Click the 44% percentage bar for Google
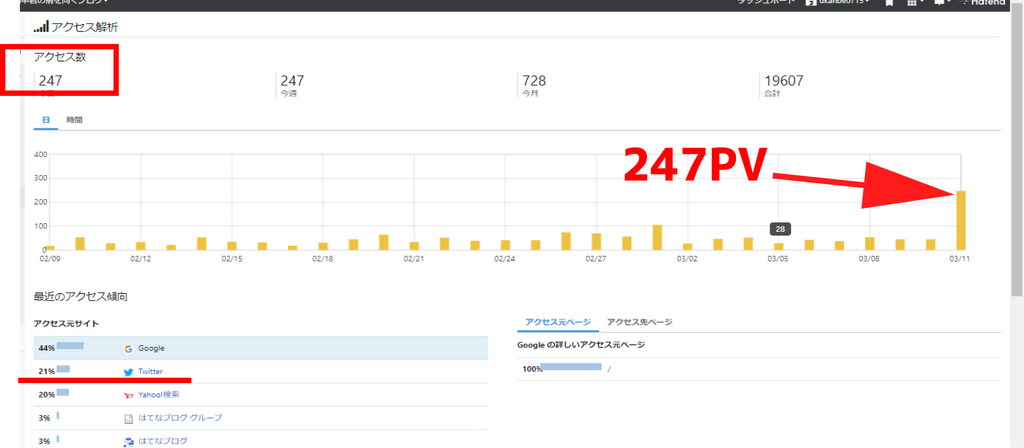1024x448 pixels. (70, 345)
